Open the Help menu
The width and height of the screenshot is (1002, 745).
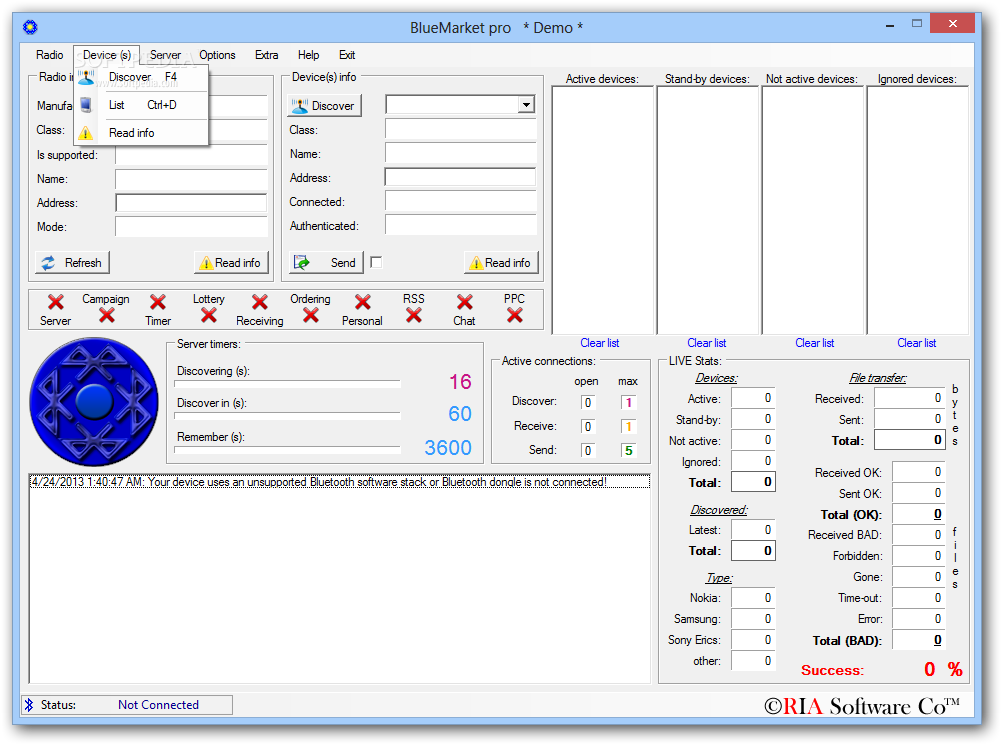(x=308, y=55)
